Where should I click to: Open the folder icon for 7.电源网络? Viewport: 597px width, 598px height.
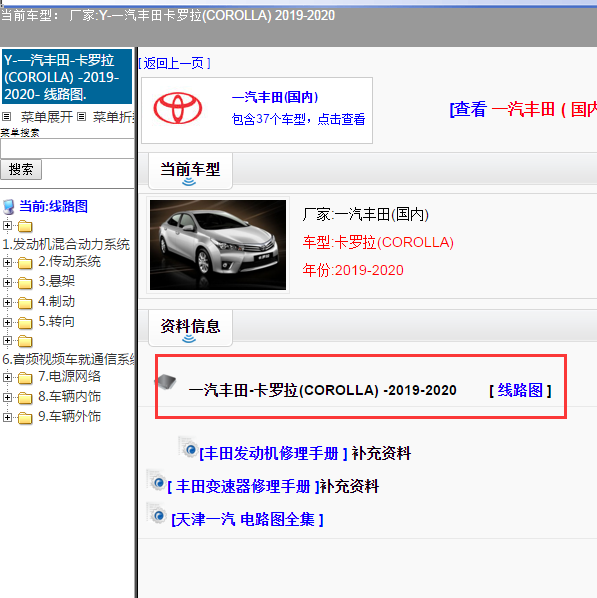point(25,378)
